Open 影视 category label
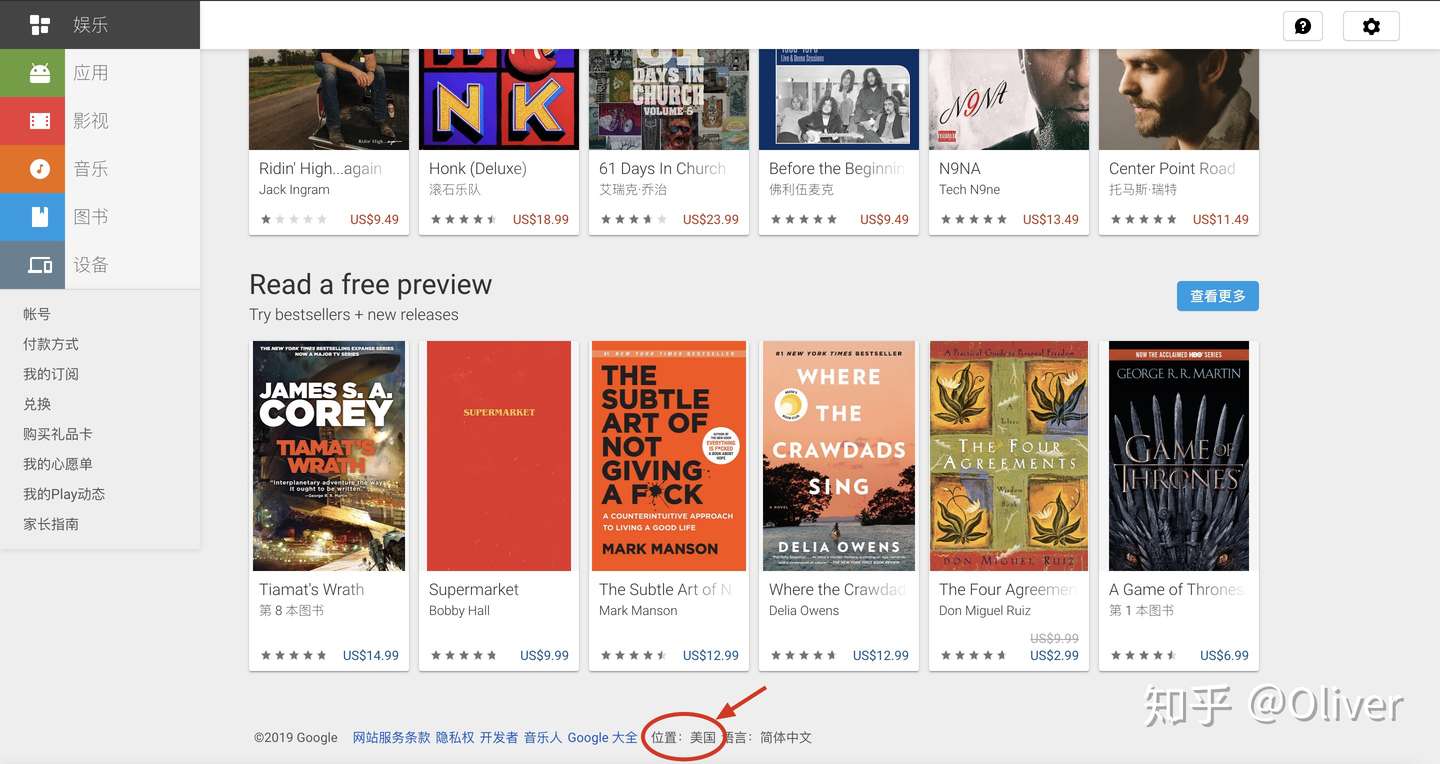The image size is (1440, 764). (90, 121)
